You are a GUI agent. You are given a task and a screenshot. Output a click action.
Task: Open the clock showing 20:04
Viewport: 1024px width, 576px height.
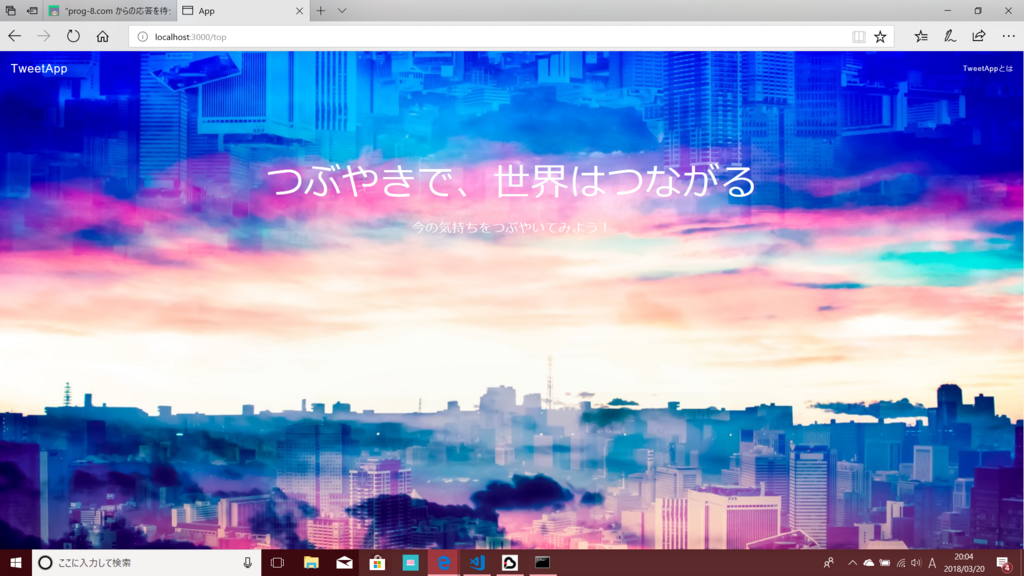(964, 562)
